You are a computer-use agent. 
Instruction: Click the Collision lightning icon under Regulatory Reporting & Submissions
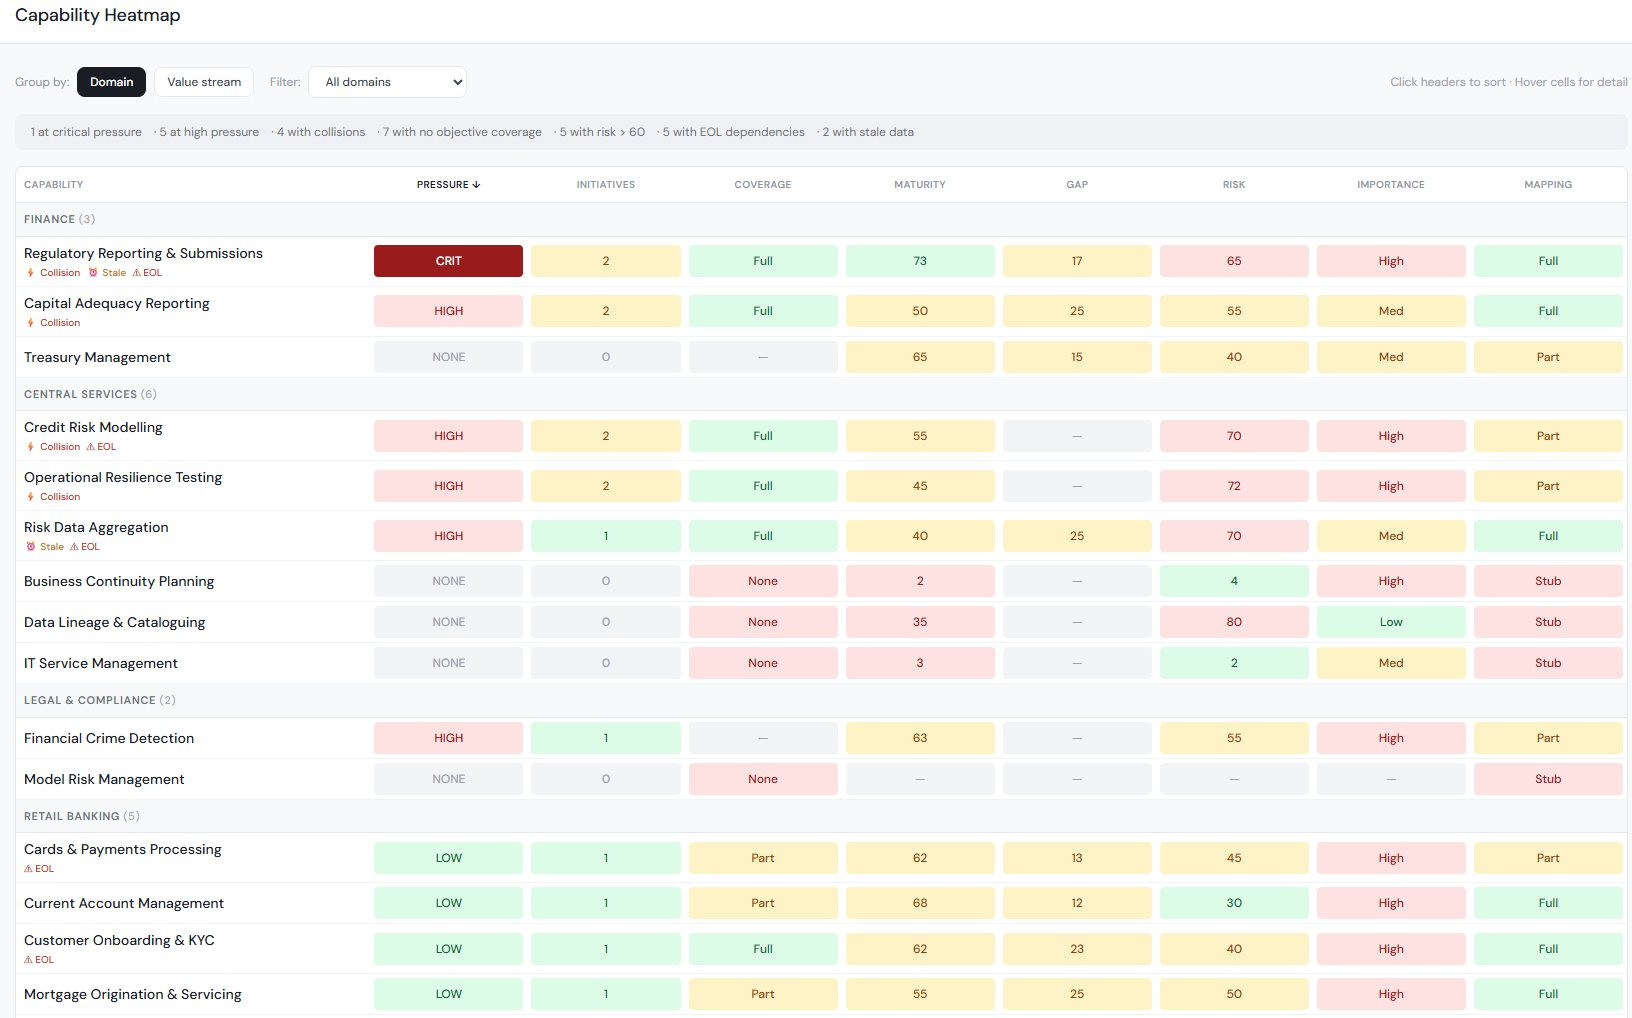[30, 272]
